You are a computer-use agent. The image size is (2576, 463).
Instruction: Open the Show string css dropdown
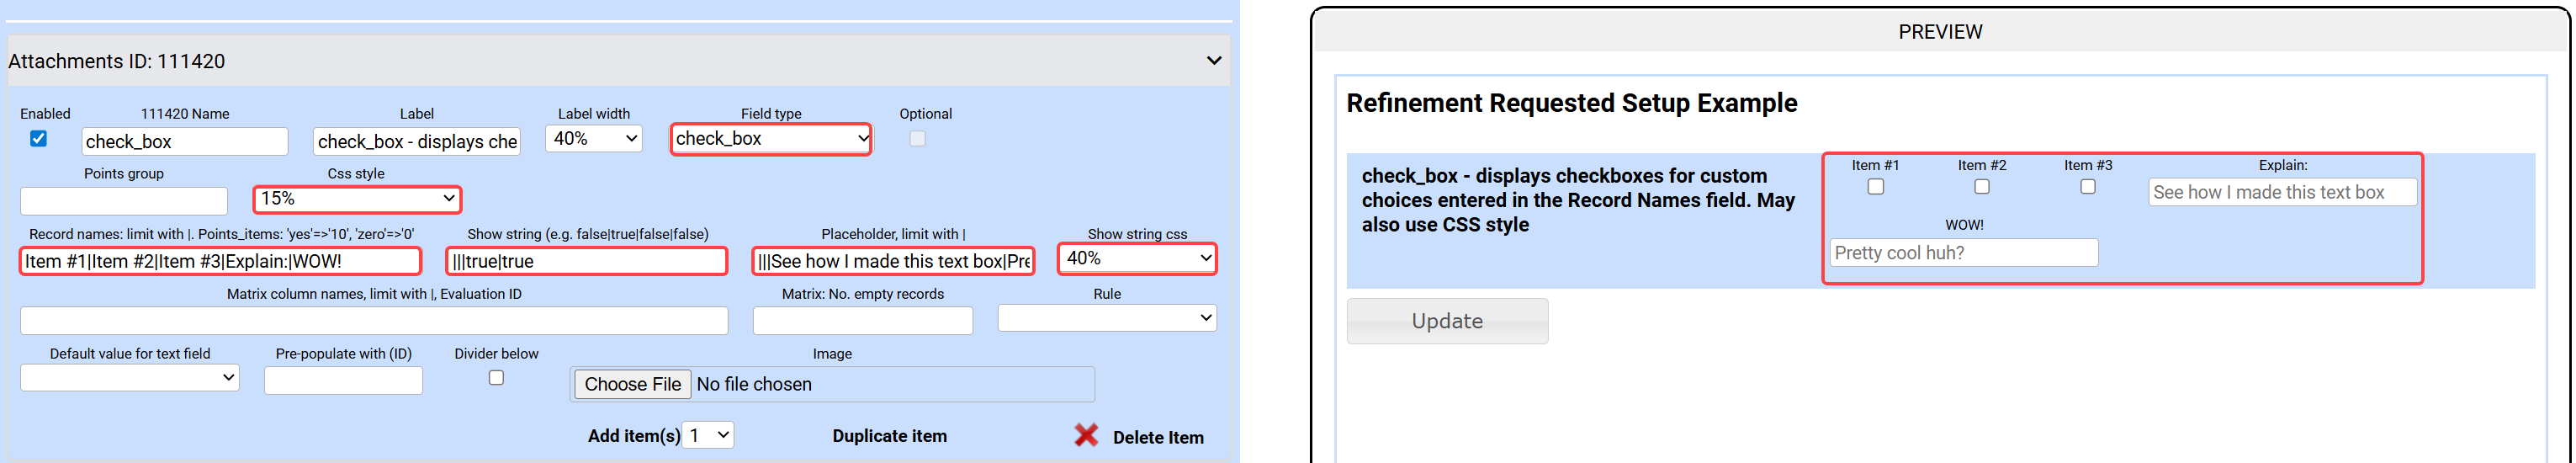pos(1138,259)
